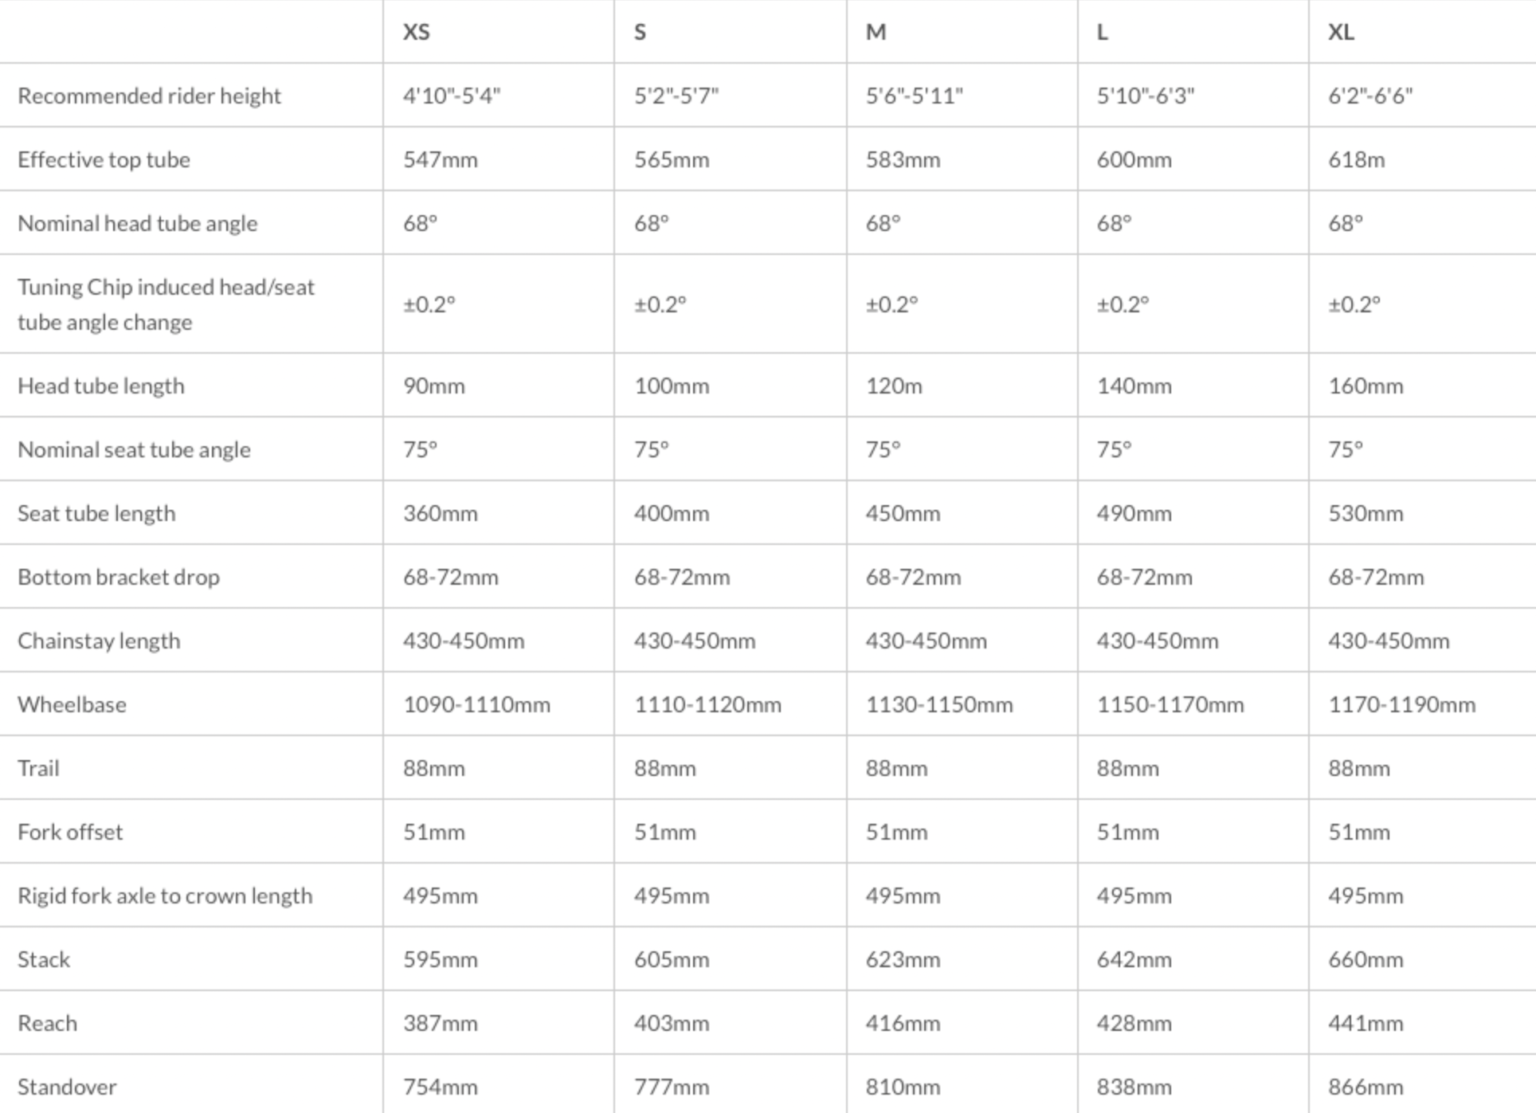
Task: Click the 1150-1170mm wheelbase cell
Action: pos(1170,705)
